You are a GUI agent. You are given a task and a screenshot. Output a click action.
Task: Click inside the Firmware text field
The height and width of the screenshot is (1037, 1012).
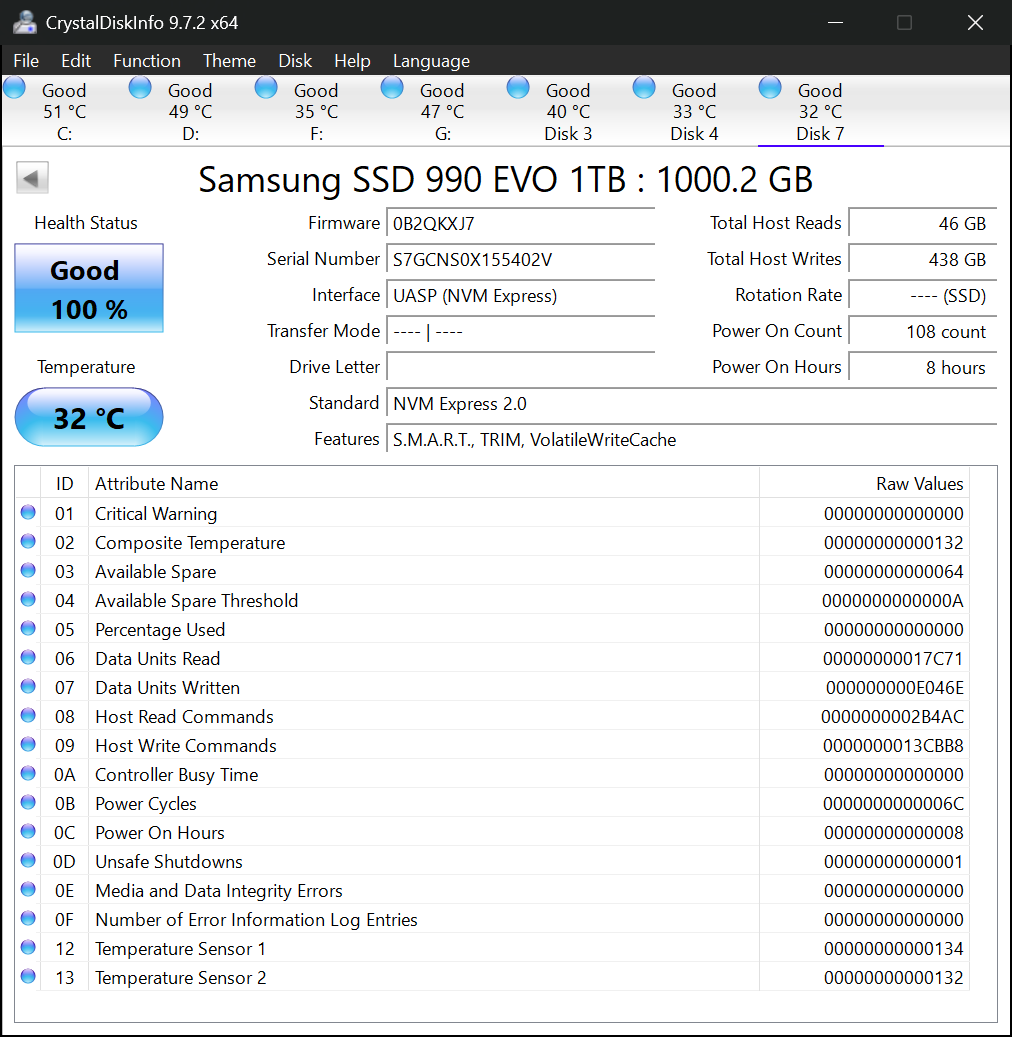click(520, 223)
